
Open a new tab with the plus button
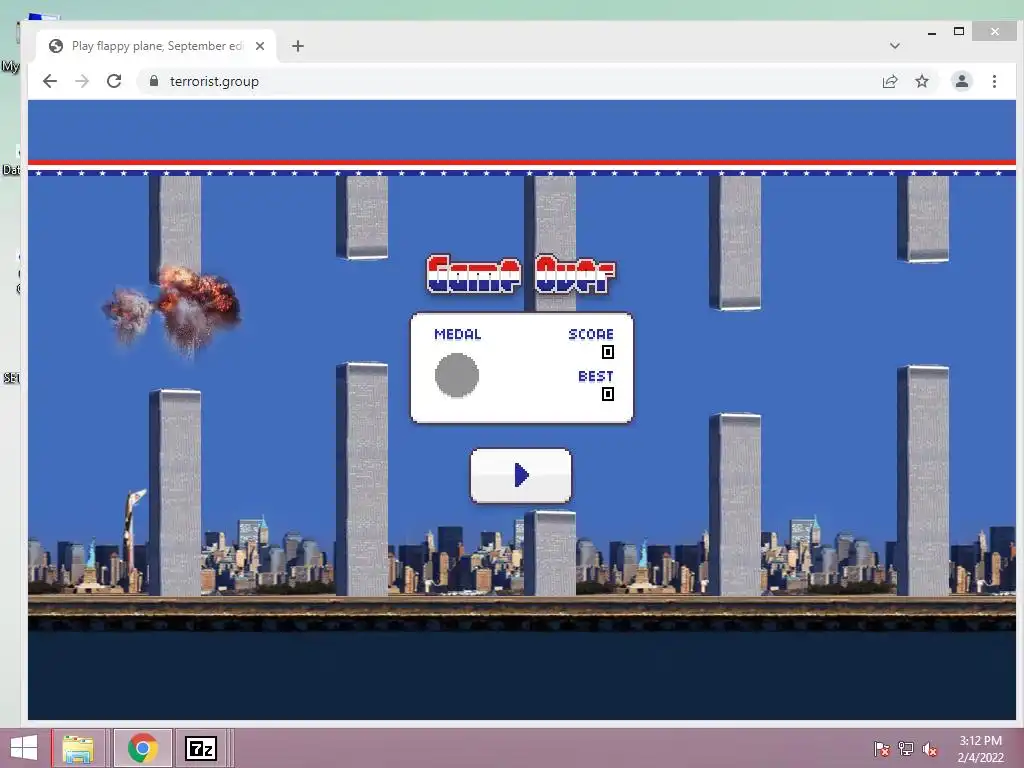(298, 46)
